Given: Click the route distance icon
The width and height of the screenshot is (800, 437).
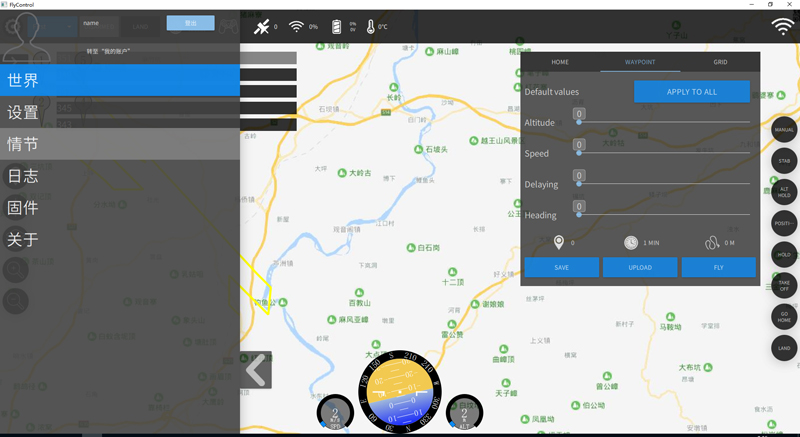Looking at the screenshot, I should click(712, 243).
